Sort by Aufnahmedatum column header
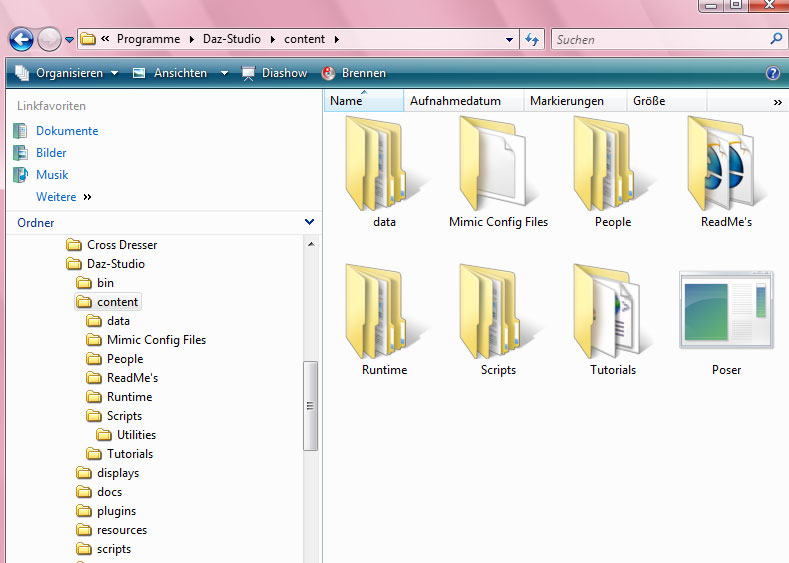 [463, 101]
